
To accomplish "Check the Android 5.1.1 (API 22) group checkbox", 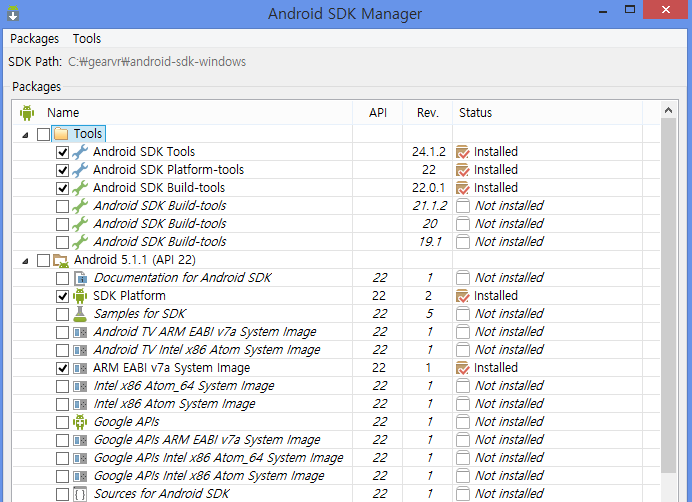I will [x=43, y=260].
